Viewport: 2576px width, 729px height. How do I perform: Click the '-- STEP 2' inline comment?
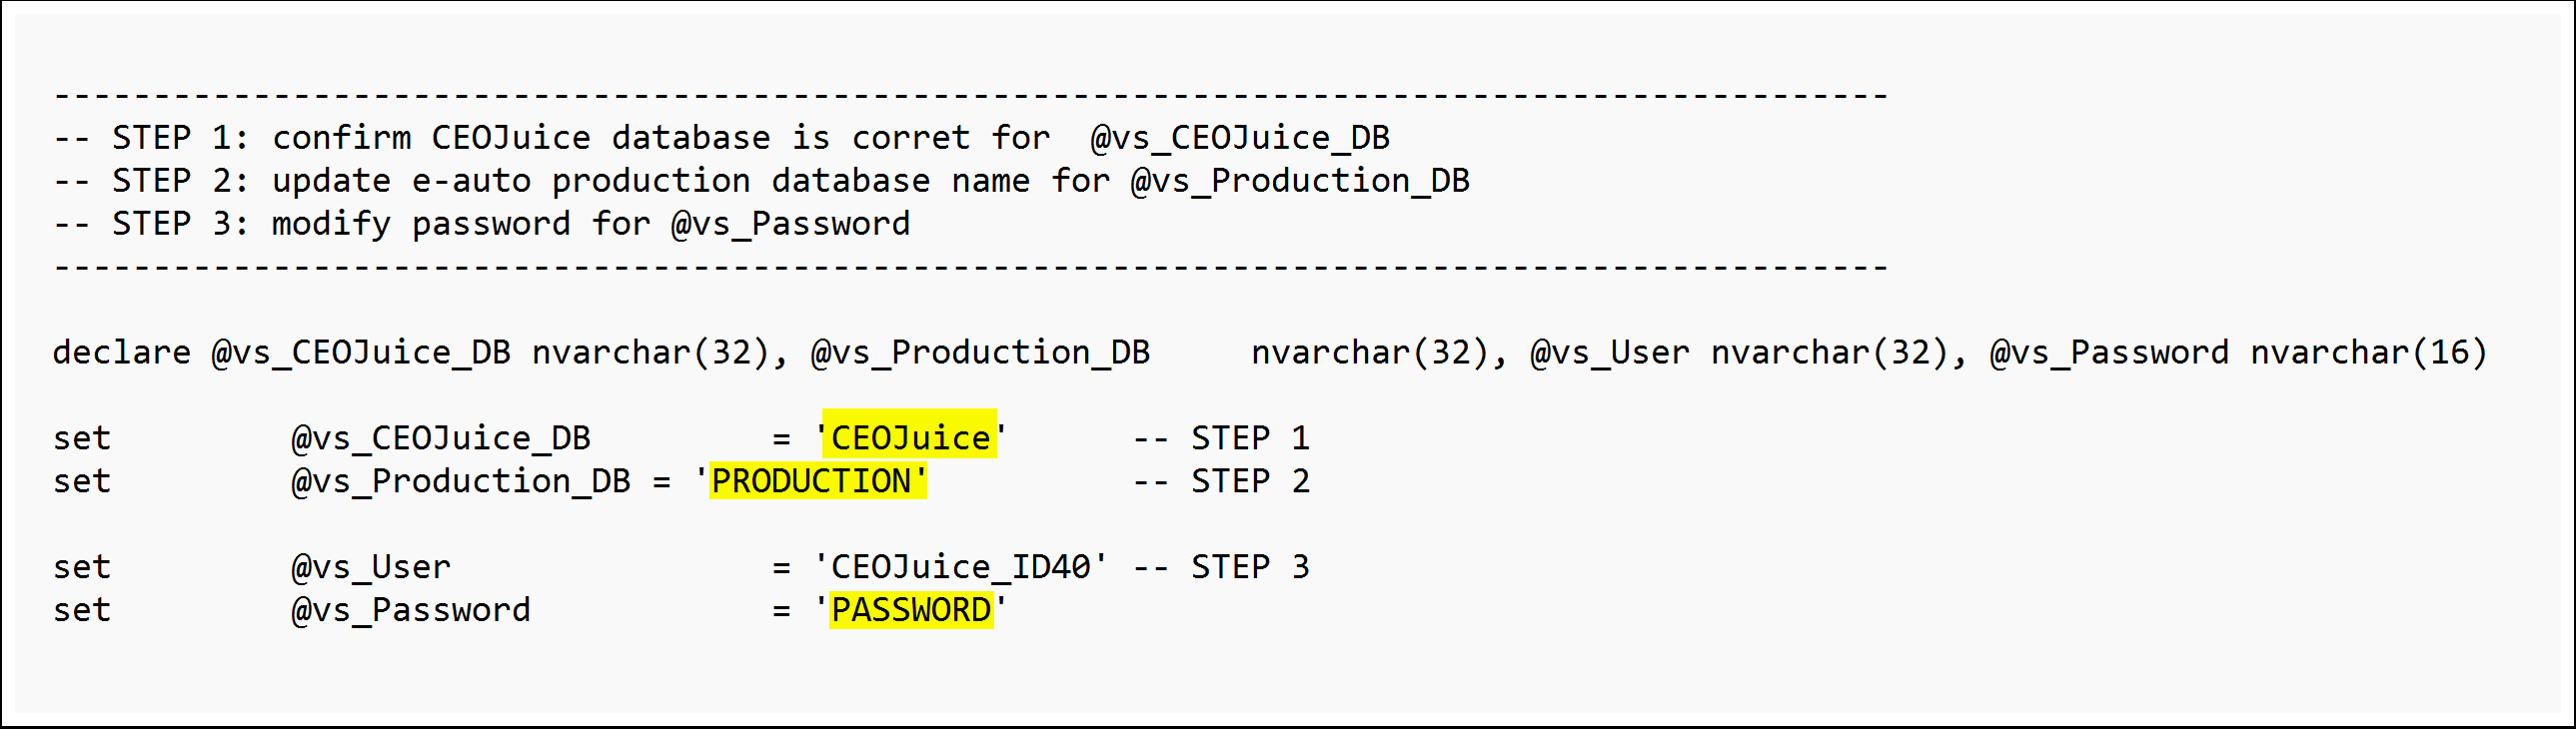[x=1221, y=481]
